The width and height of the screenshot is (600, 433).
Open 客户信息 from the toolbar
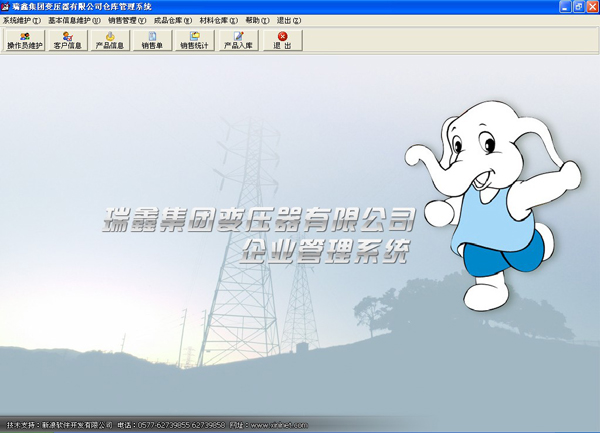(68, 40)
